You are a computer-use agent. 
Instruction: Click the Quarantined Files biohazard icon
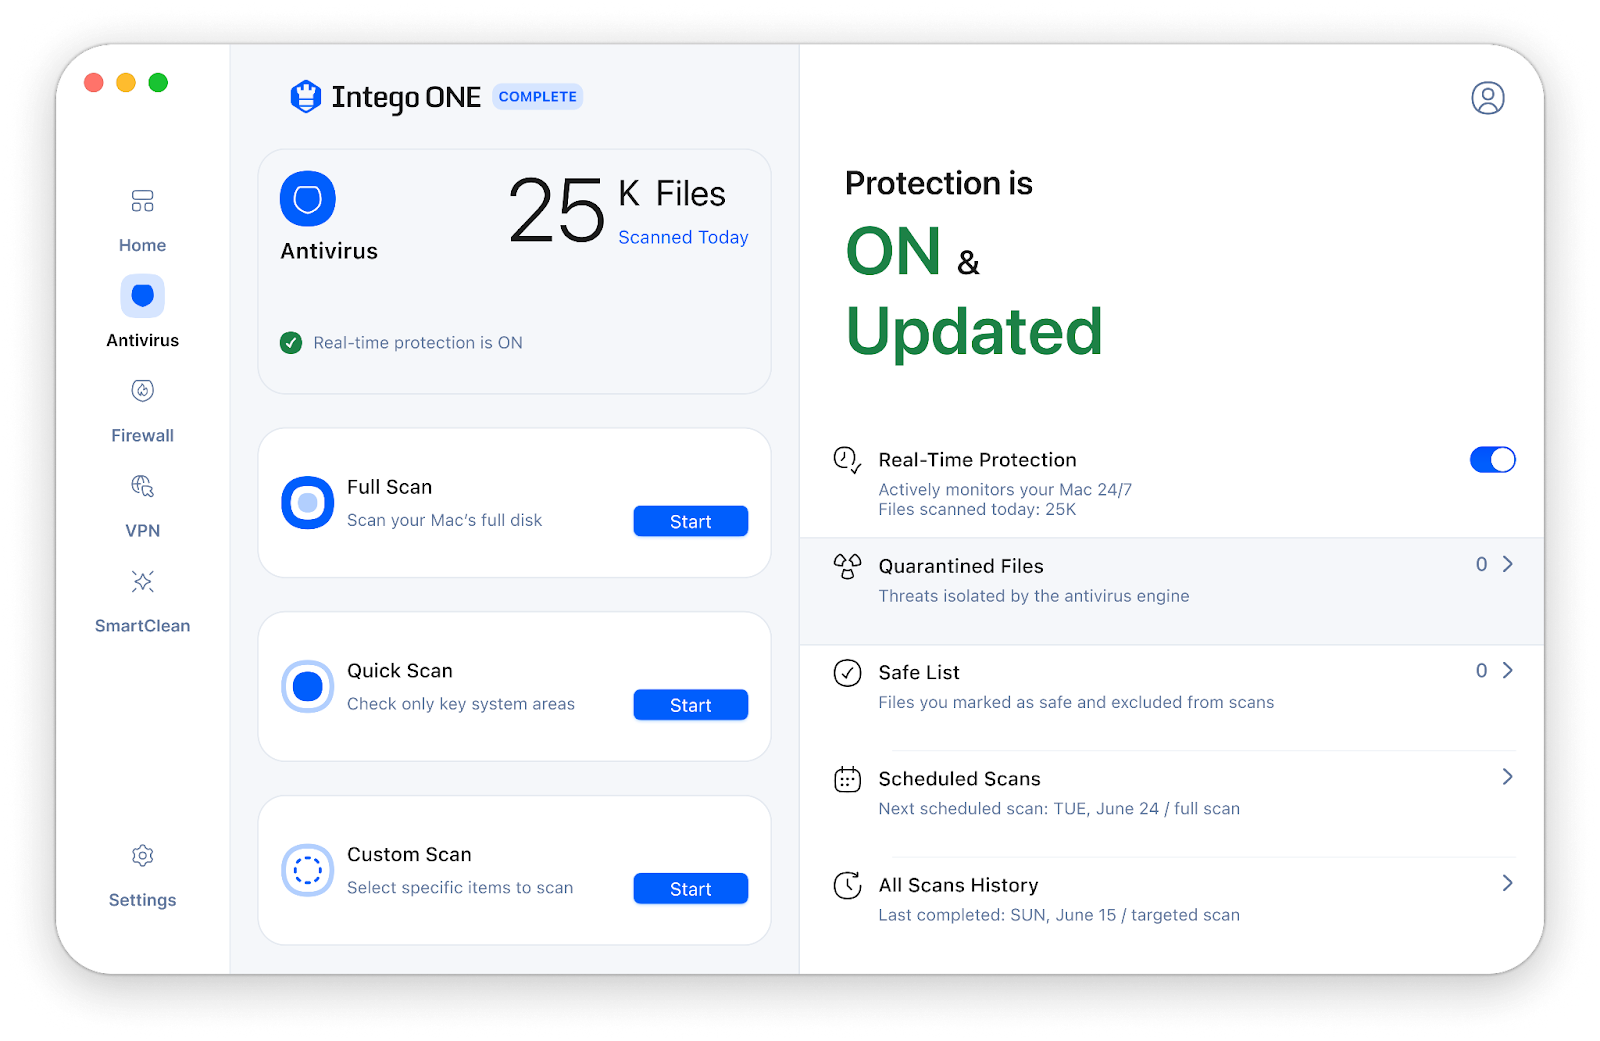click(847, 567)
